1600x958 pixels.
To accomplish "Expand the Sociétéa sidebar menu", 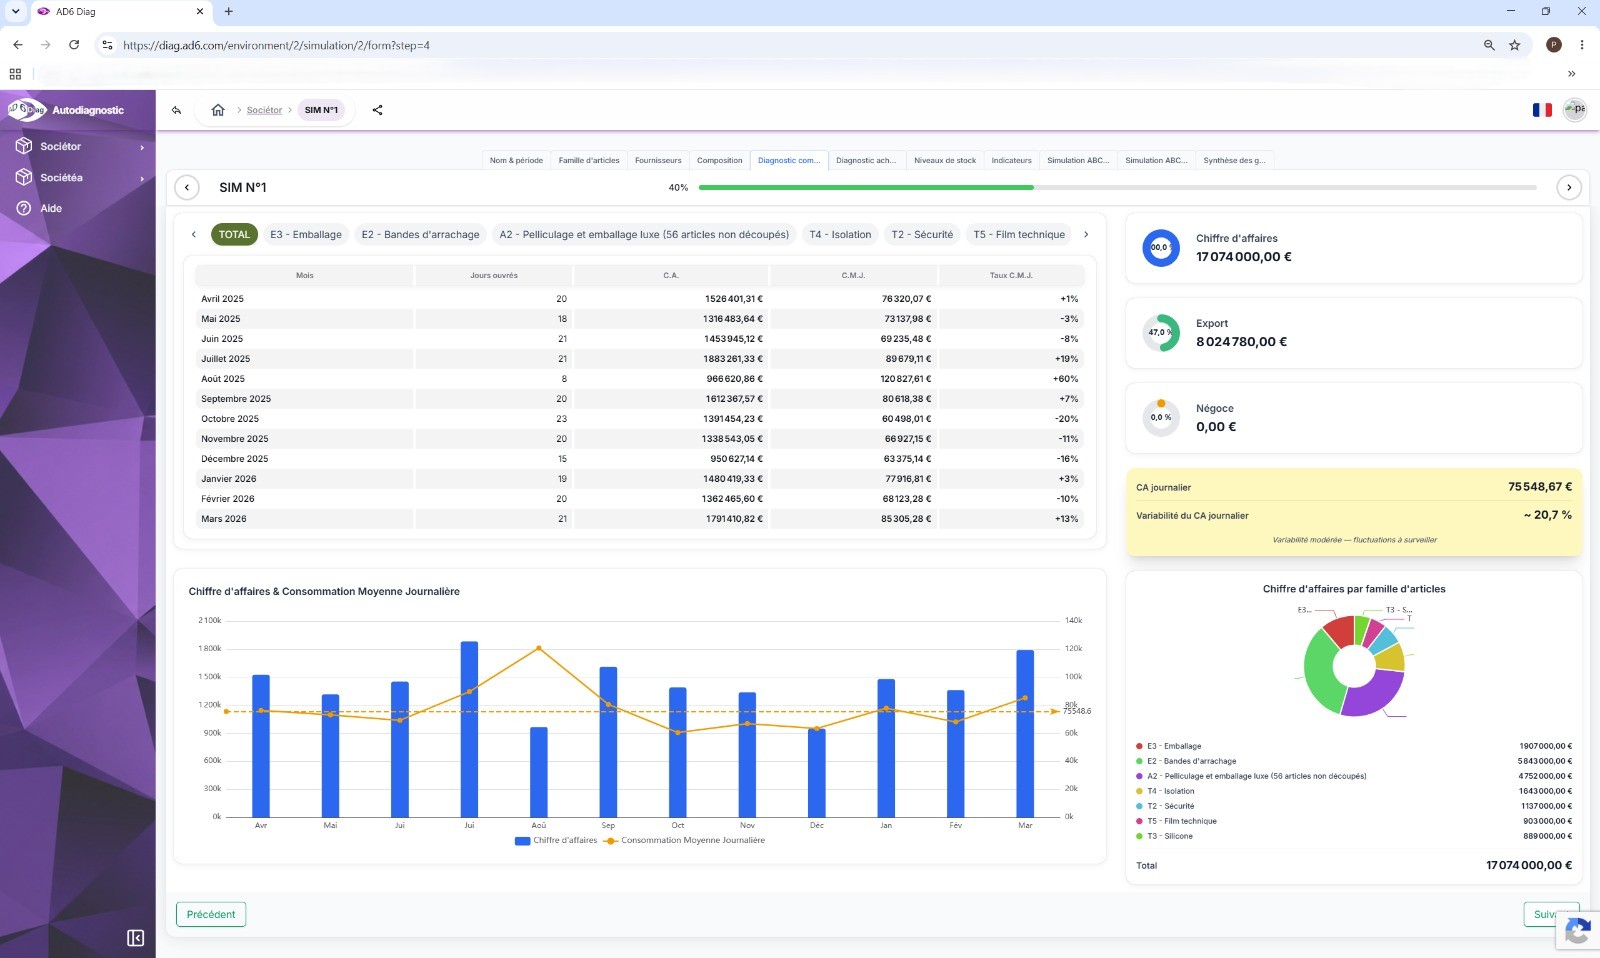I will (78, 178).
